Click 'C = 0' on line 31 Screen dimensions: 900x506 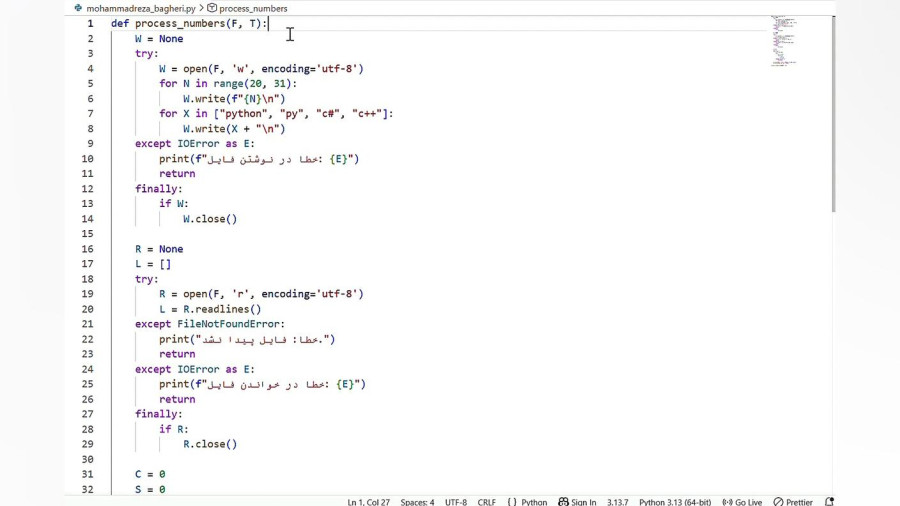(x=150, y=474)
